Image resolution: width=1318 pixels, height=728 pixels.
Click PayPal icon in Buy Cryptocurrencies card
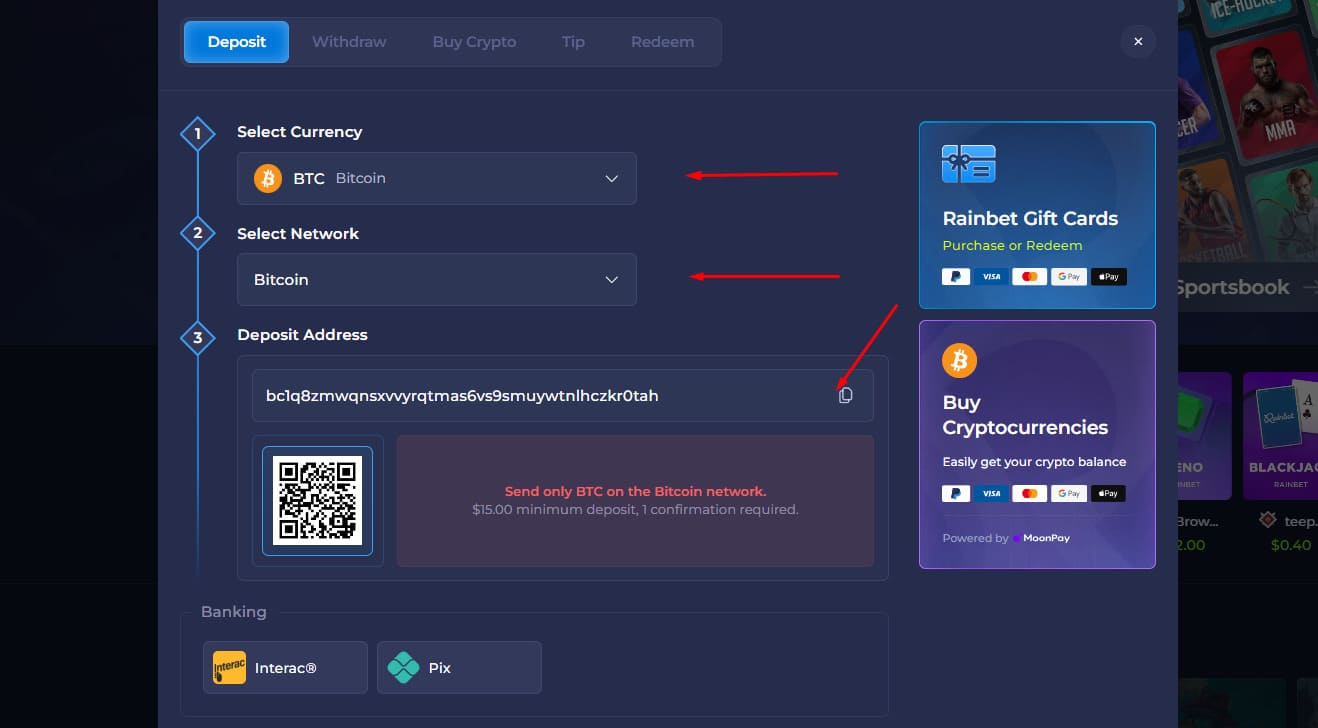point(956,493)
